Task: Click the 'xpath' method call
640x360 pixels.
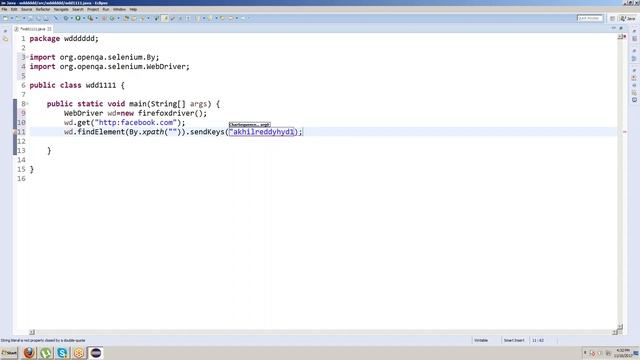Action: 153,132
